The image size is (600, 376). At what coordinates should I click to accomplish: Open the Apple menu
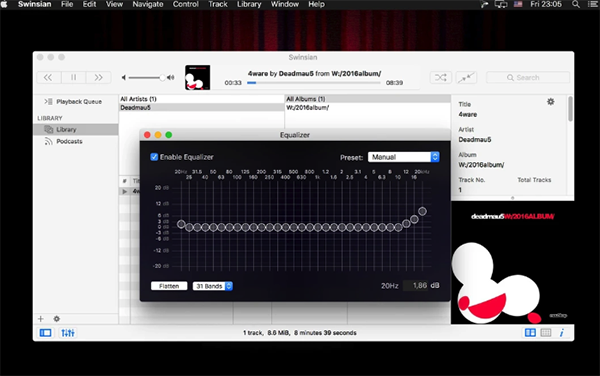click(x=4, y=4)
